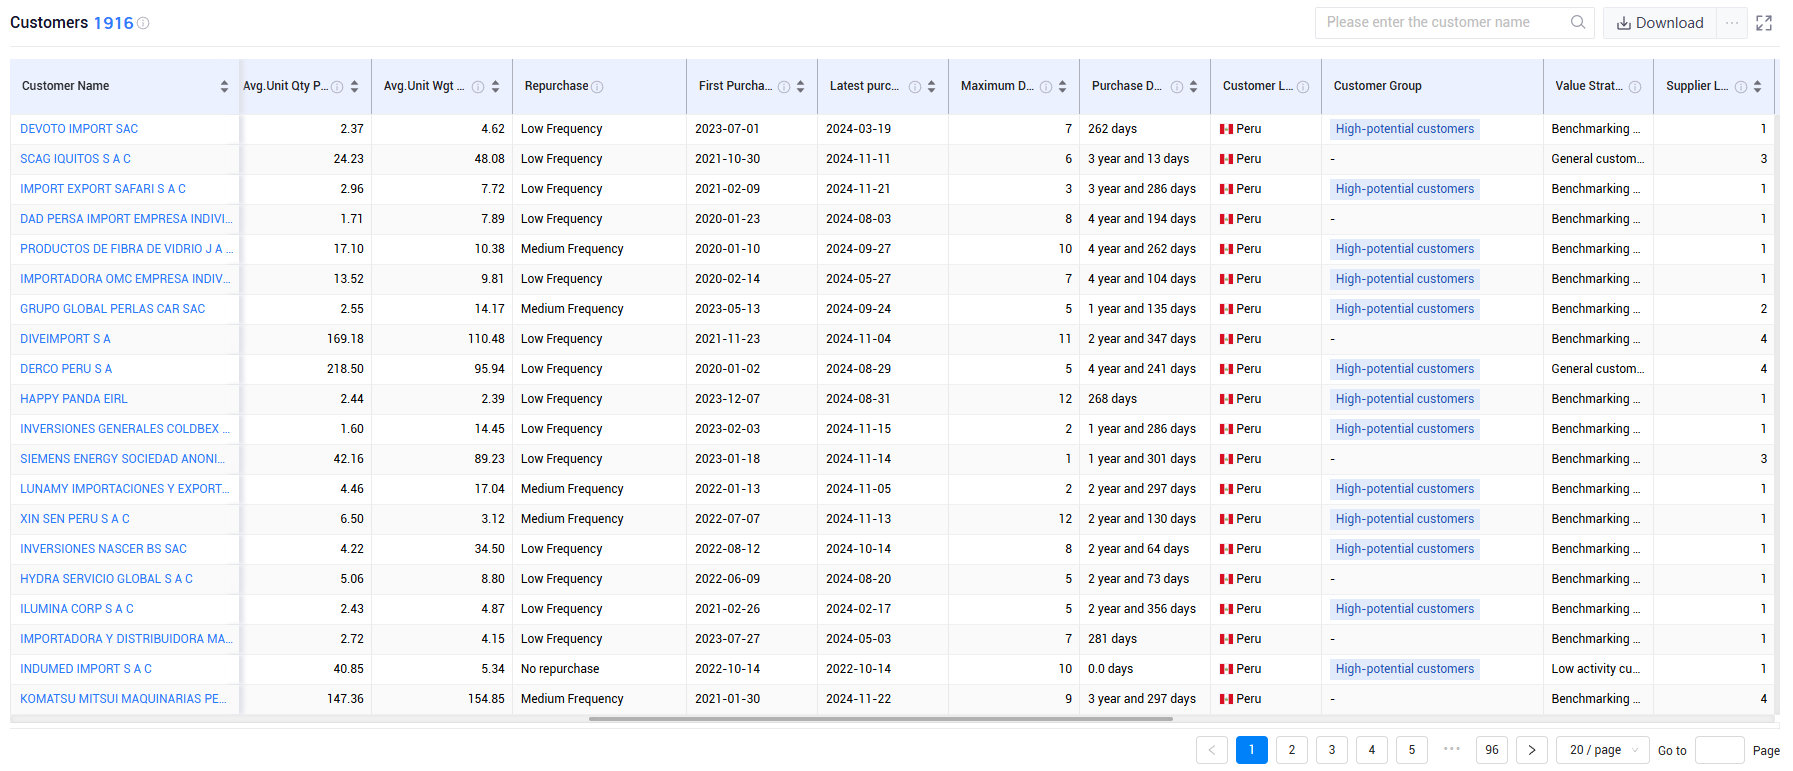This screenshot has width=1793, height=771.
Task: Show info for Value Strat. column
Action: tap(1635, 87)
